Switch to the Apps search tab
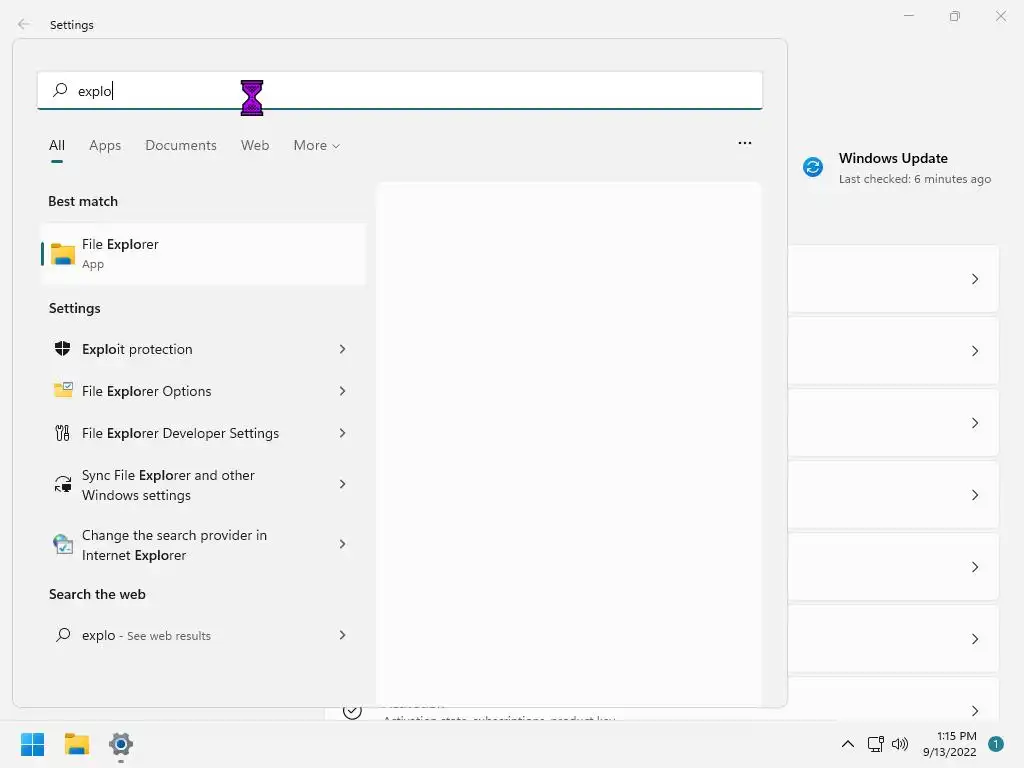1024x768 pixels. click(x=105, y=145)
